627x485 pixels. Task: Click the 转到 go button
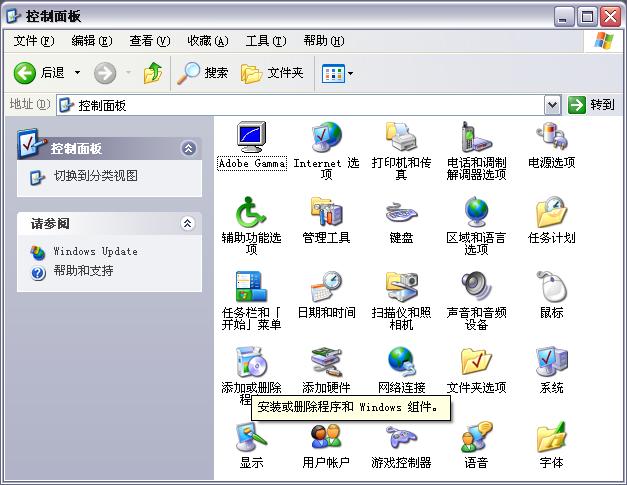click(592, 105)
